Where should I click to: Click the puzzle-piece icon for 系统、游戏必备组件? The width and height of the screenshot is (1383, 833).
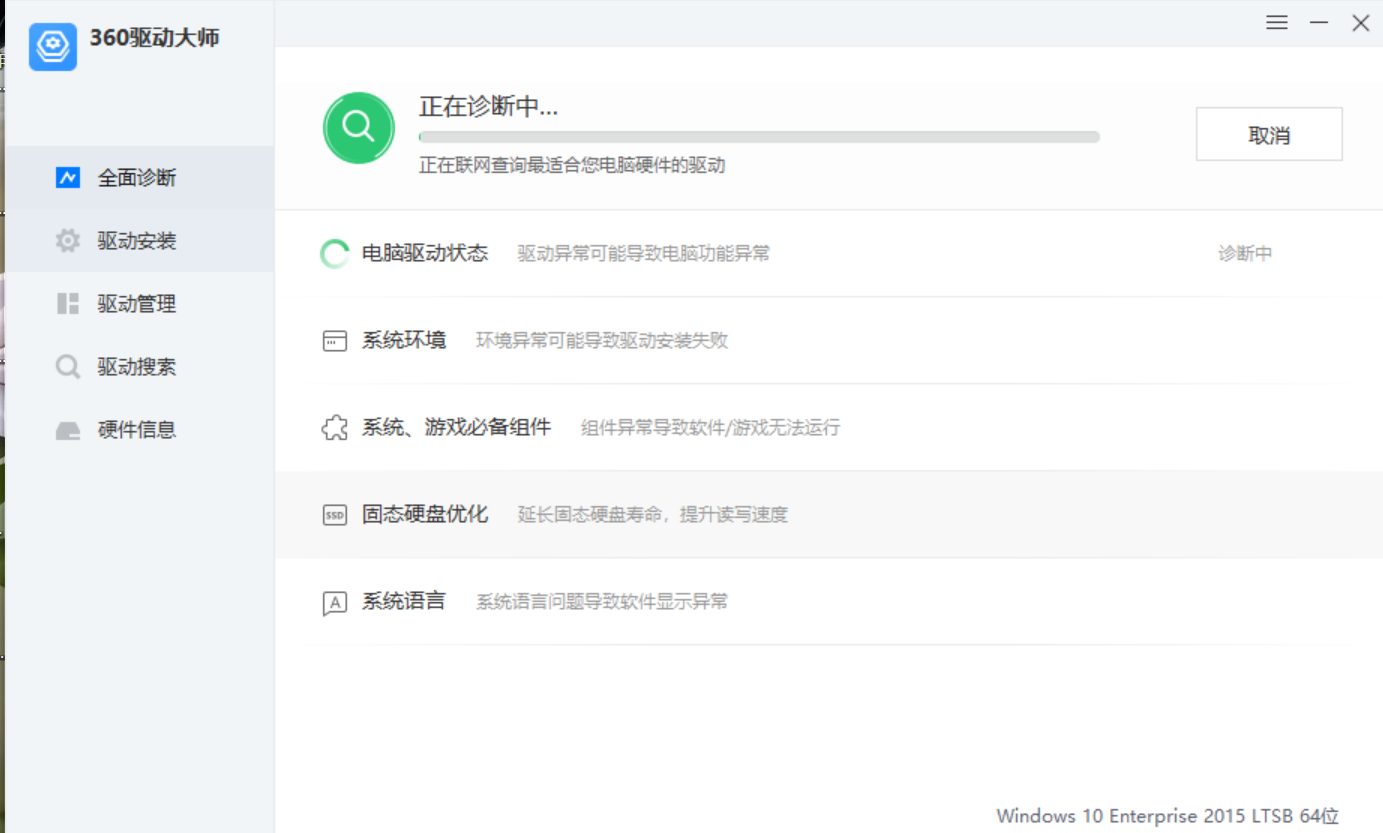click(334, 428)
